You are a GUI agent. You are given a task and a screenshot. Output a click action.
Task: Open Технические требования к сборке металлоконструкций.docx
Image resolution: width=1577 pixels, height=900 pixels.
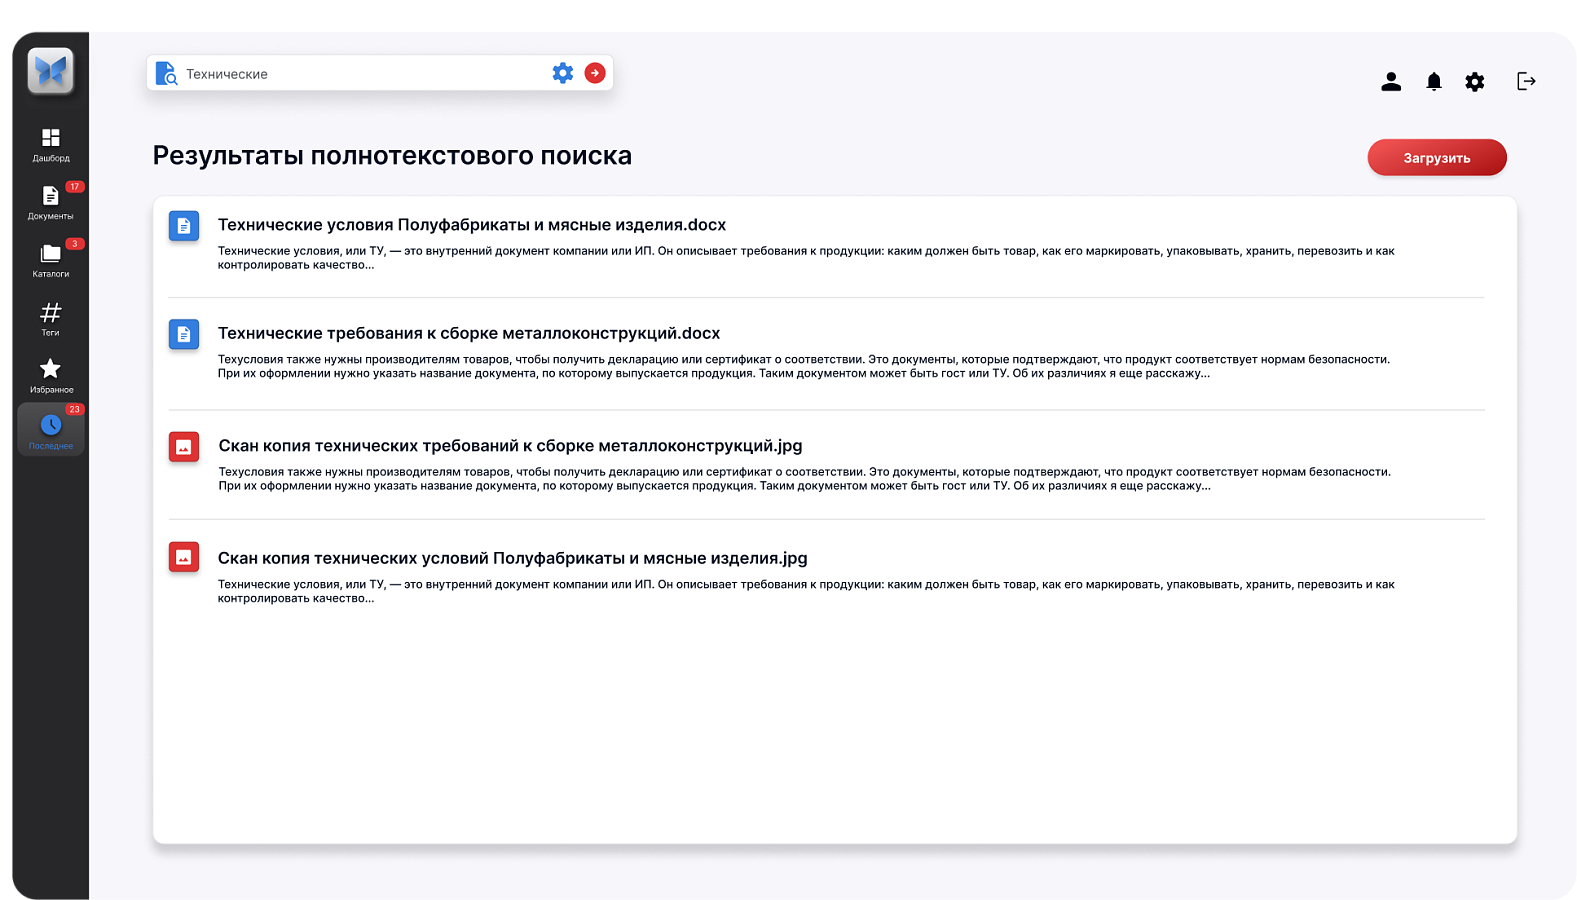[469, 333]
